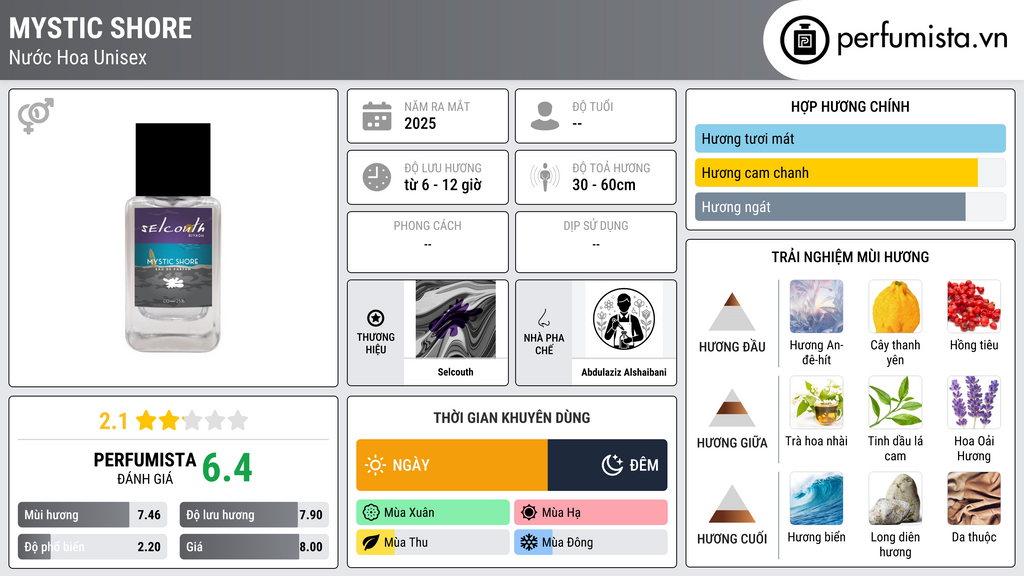
Task: Click the Perfumista rating 6.4
Action: tap(227, 468)
